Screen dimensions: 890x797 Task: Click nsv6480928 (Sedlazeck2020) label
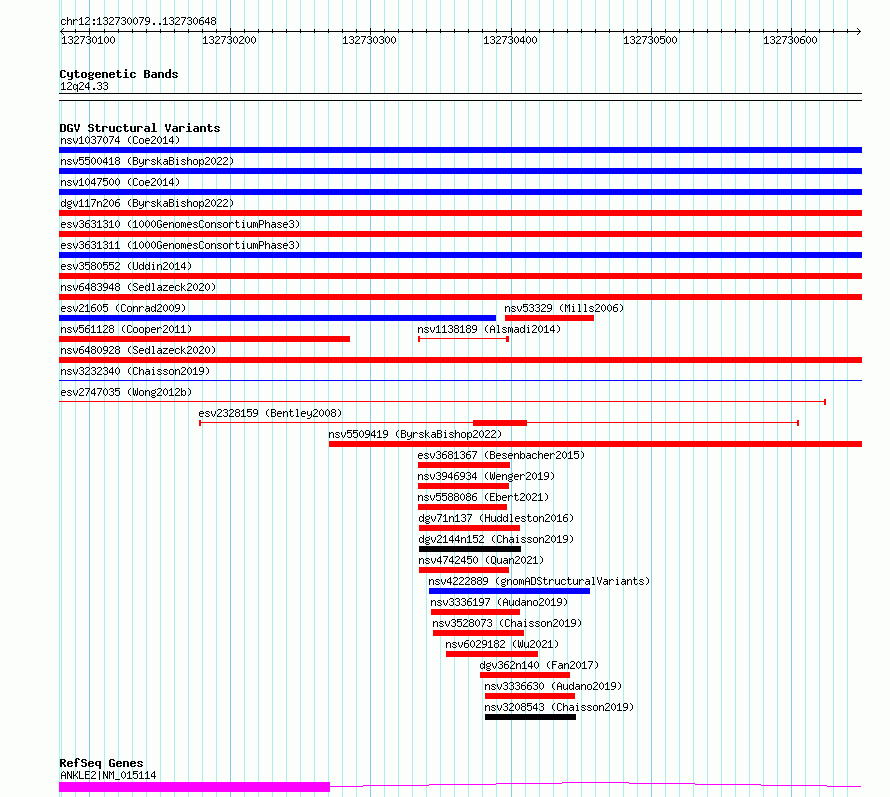(138, 350)
